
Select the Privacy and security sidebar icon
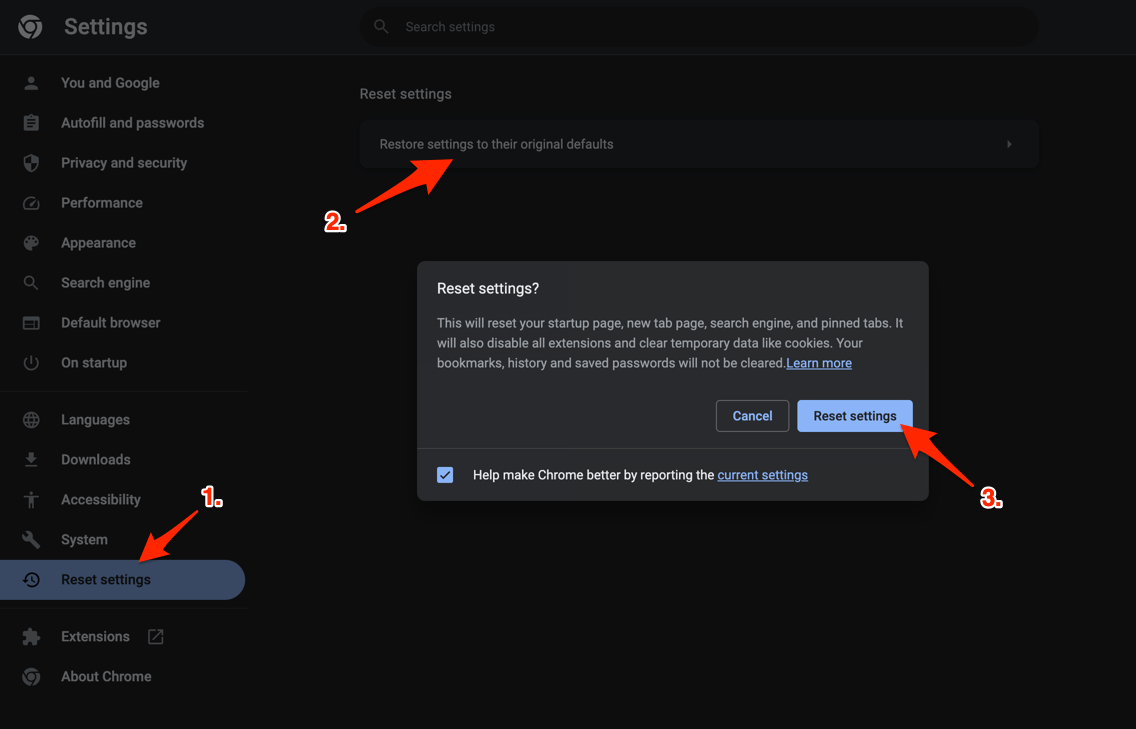[x=30, y=162]
